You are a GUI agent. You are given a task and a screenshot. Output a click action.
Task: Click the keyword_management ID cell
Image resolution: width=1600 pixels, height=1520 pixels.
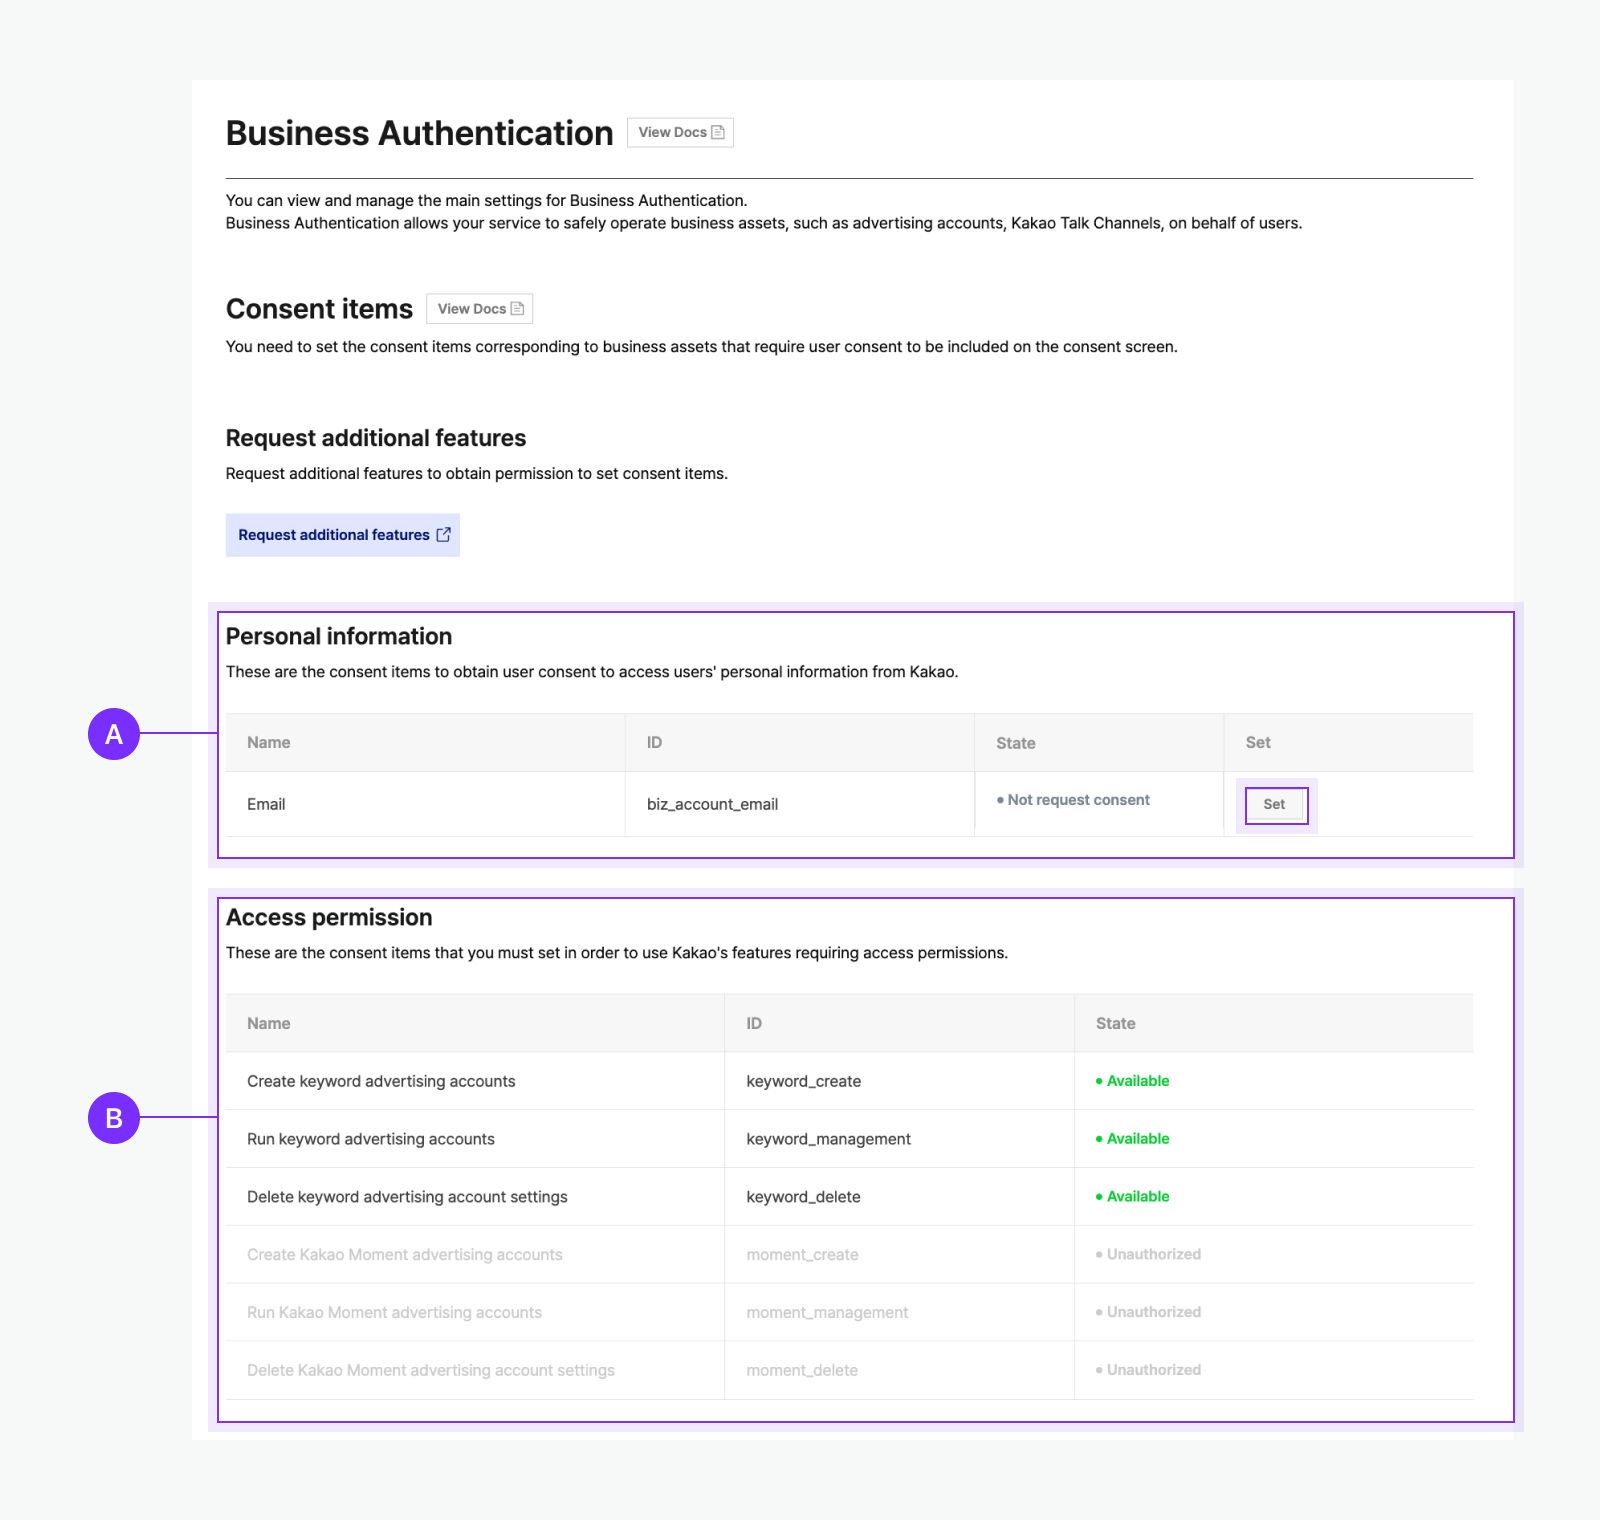tap(828, 1139)
